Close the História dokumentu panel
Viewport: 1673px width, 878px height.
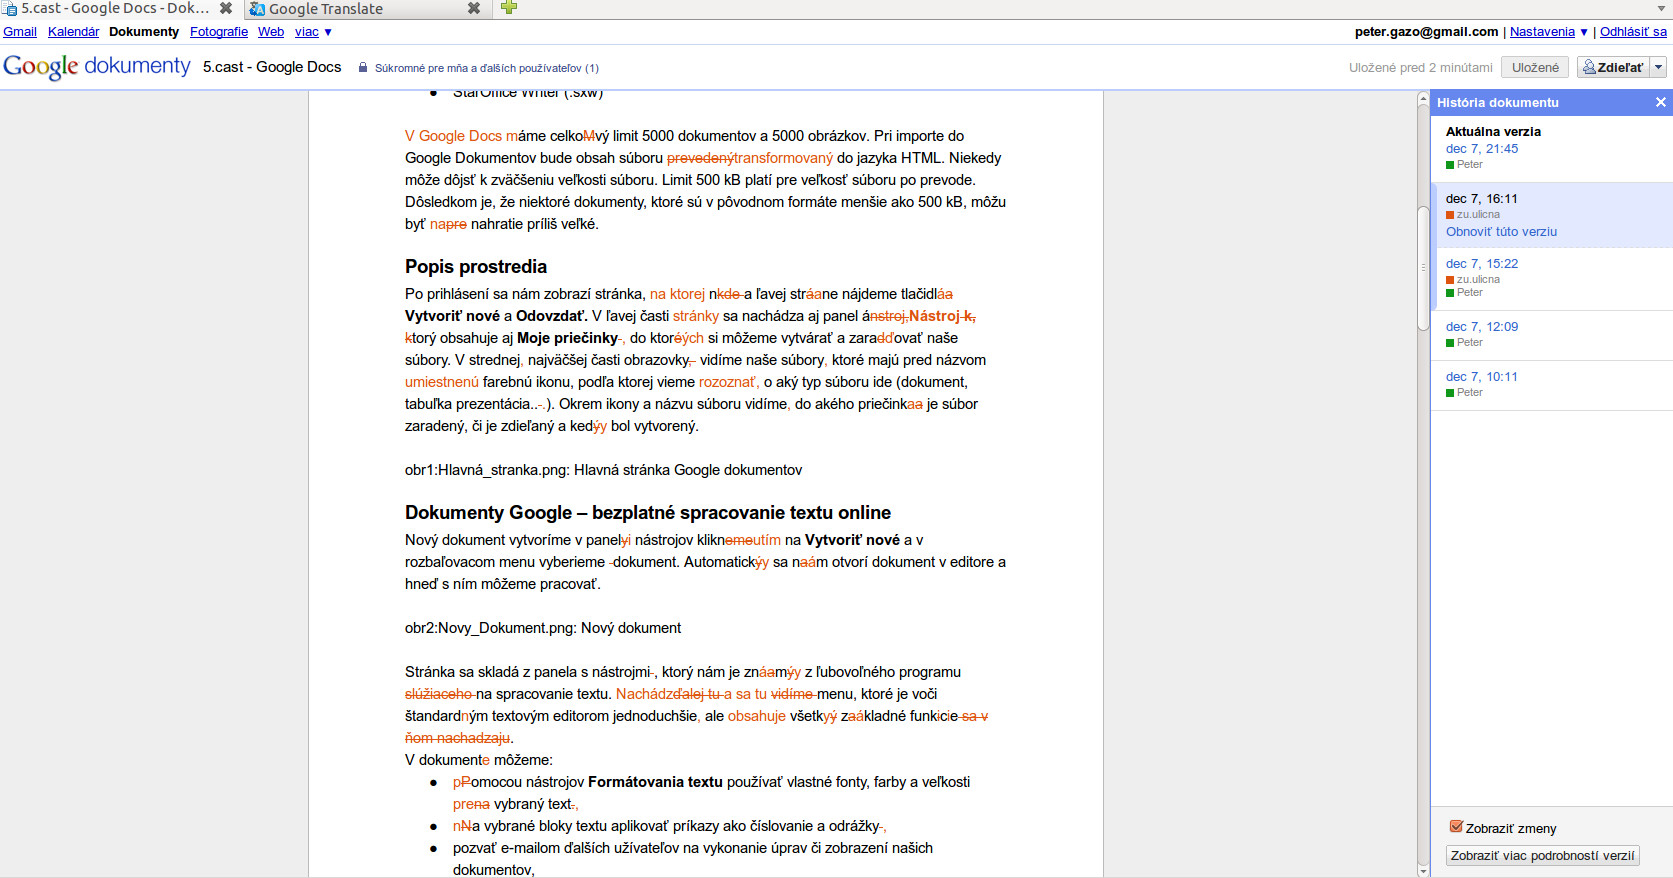point(1660,102)
